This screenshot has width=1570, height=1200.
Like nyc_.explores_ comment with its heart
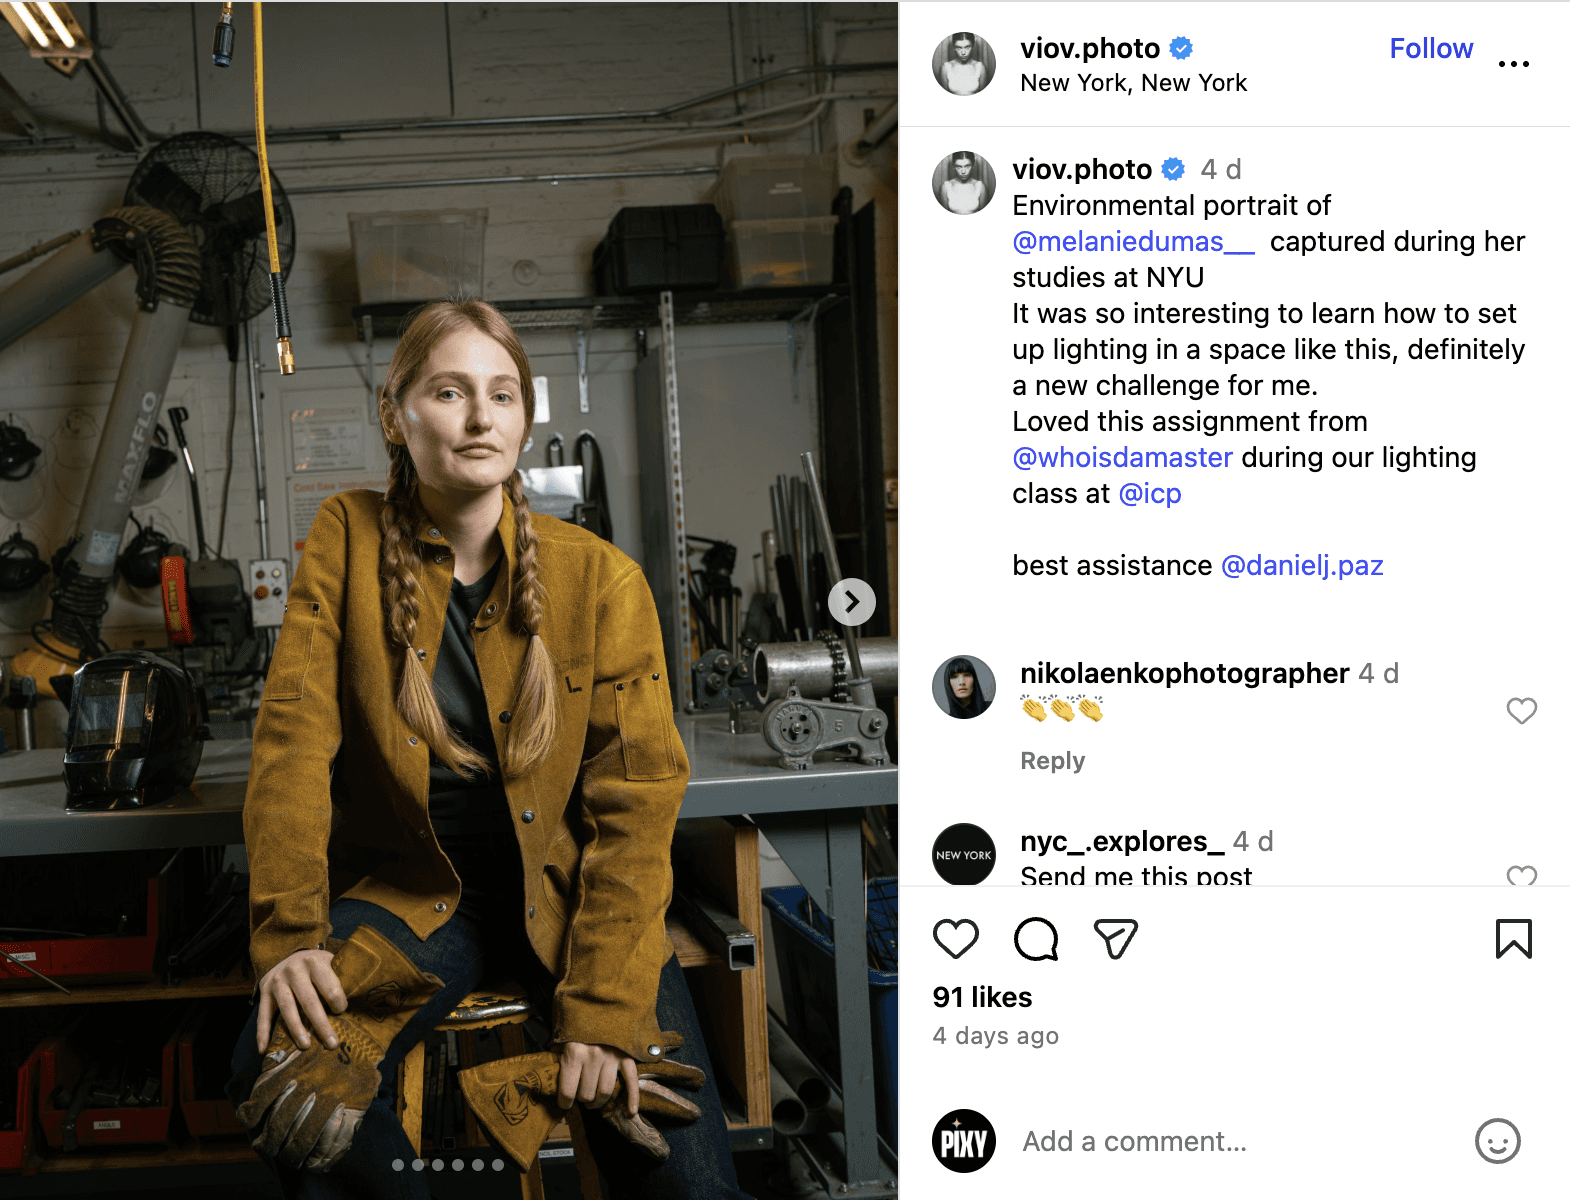[1522, 875]
